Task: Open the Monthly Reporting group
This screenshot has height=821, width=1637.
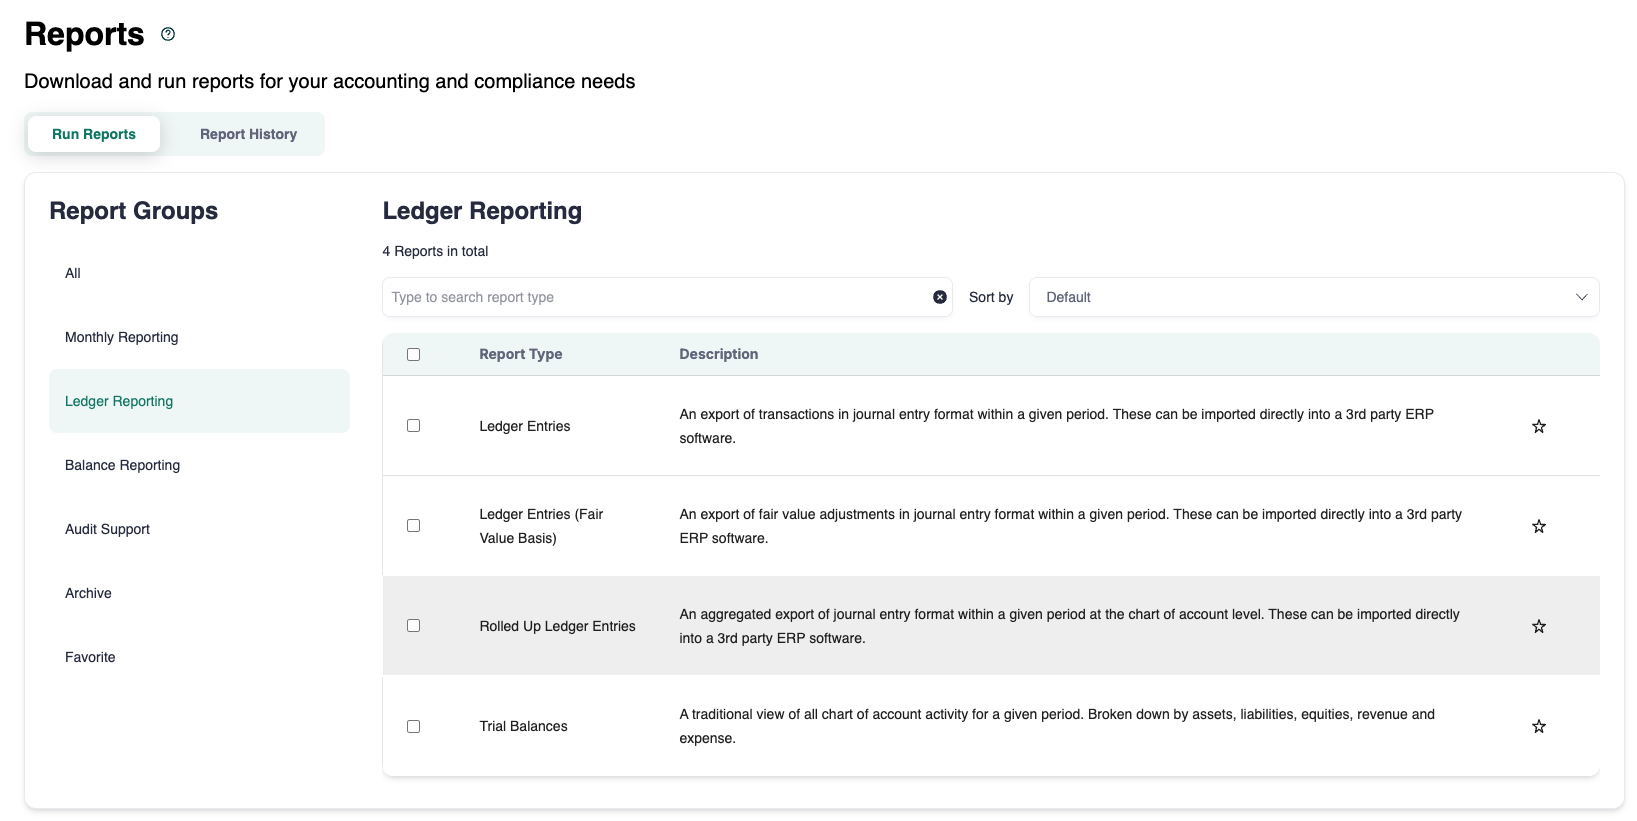Action: (122, 337)
